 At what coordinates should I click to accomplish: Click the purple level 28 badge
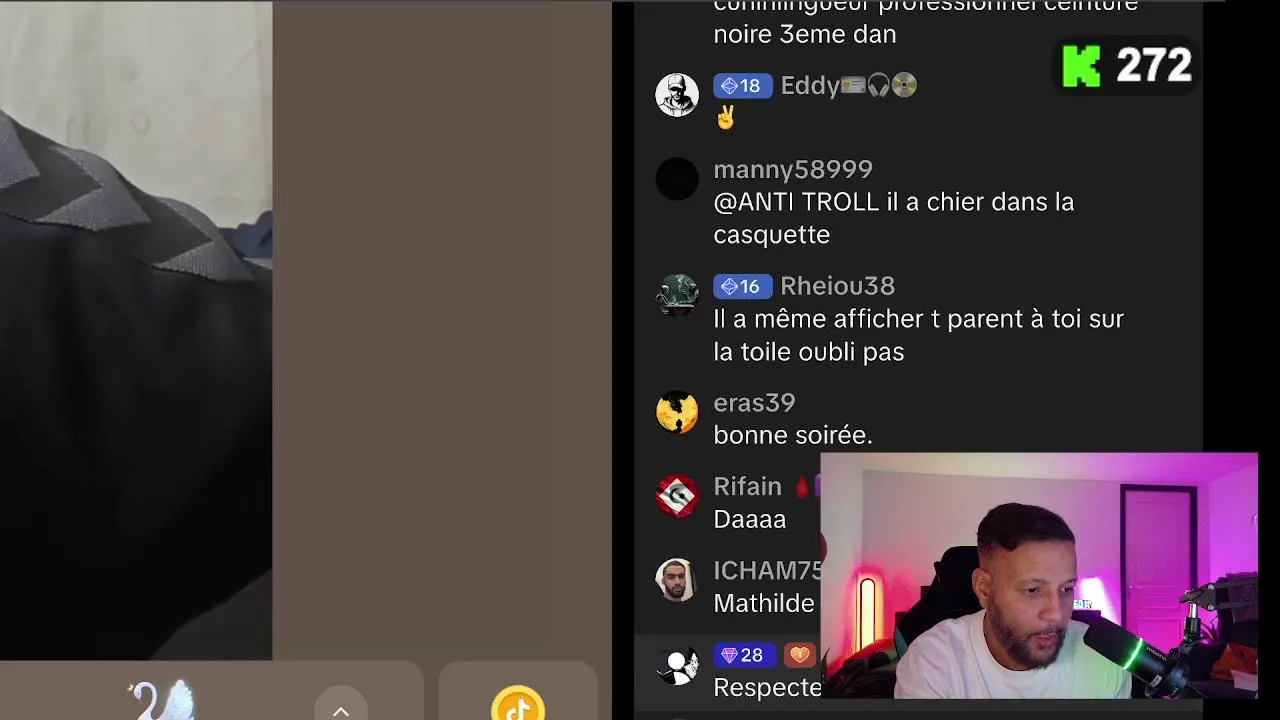(x=742, y=656)
